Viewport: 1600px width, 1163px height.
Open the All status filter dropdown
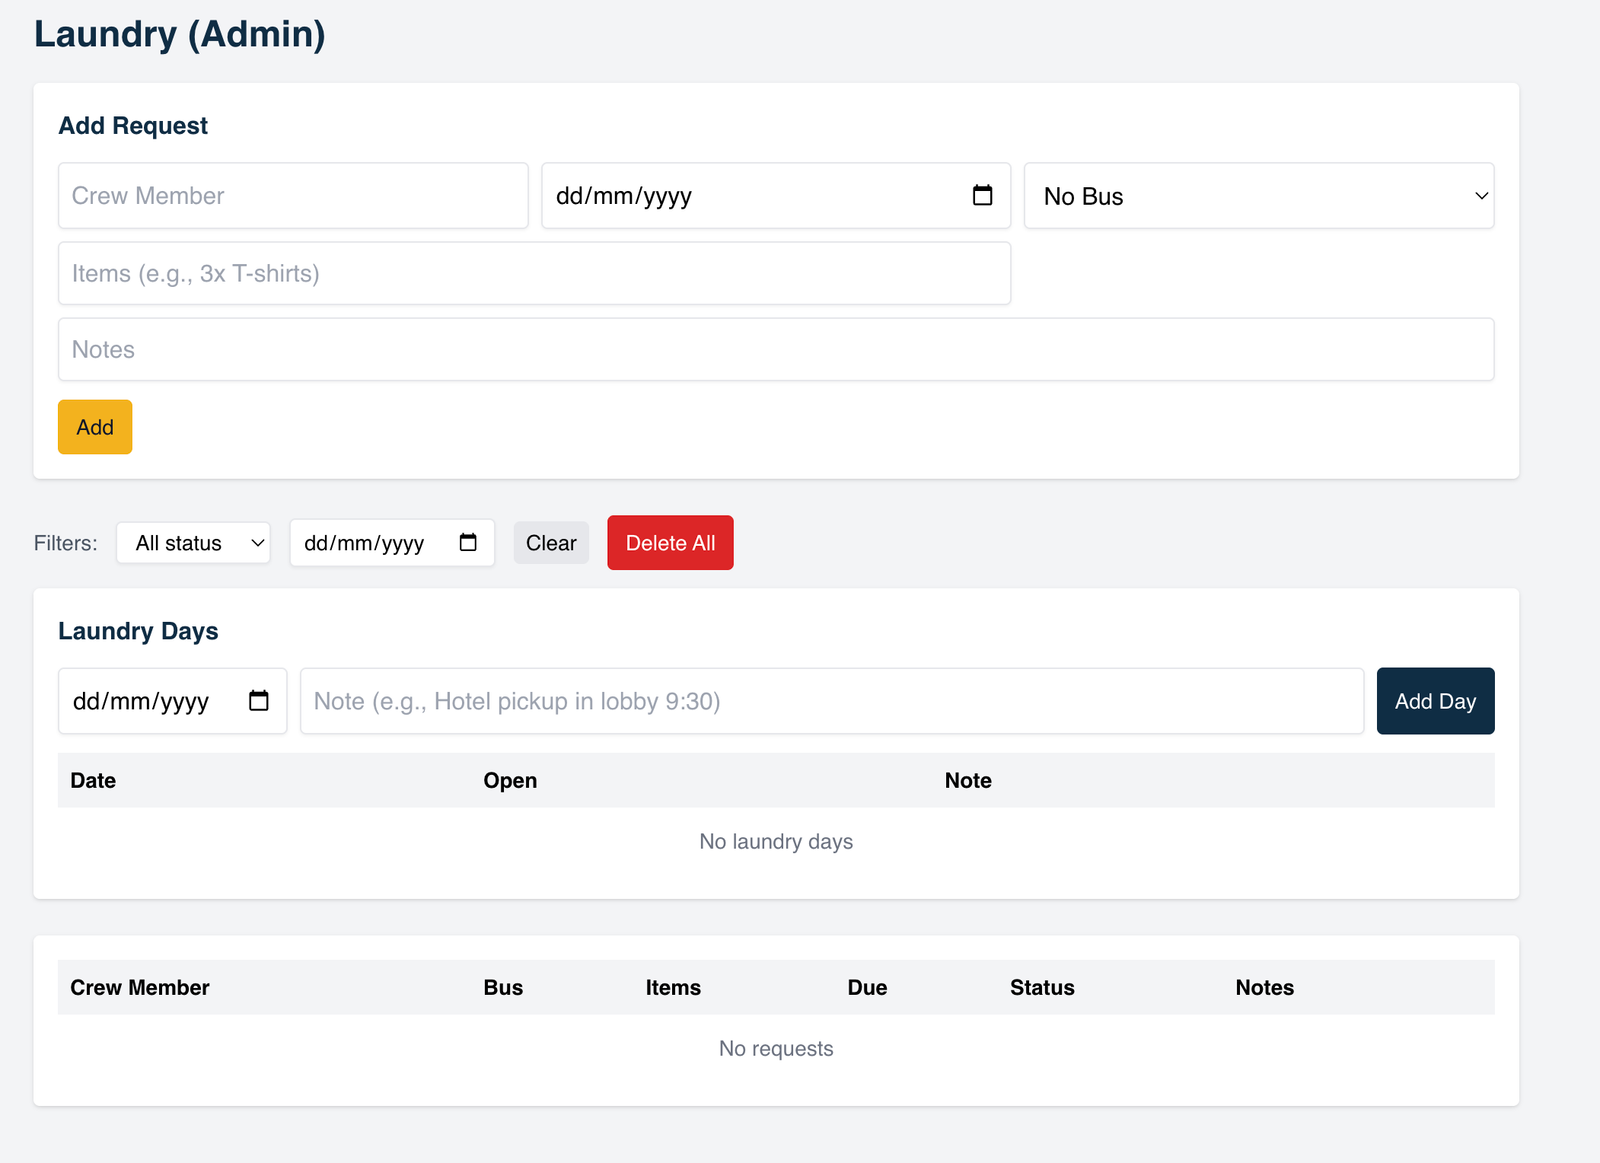pos(193,543)
